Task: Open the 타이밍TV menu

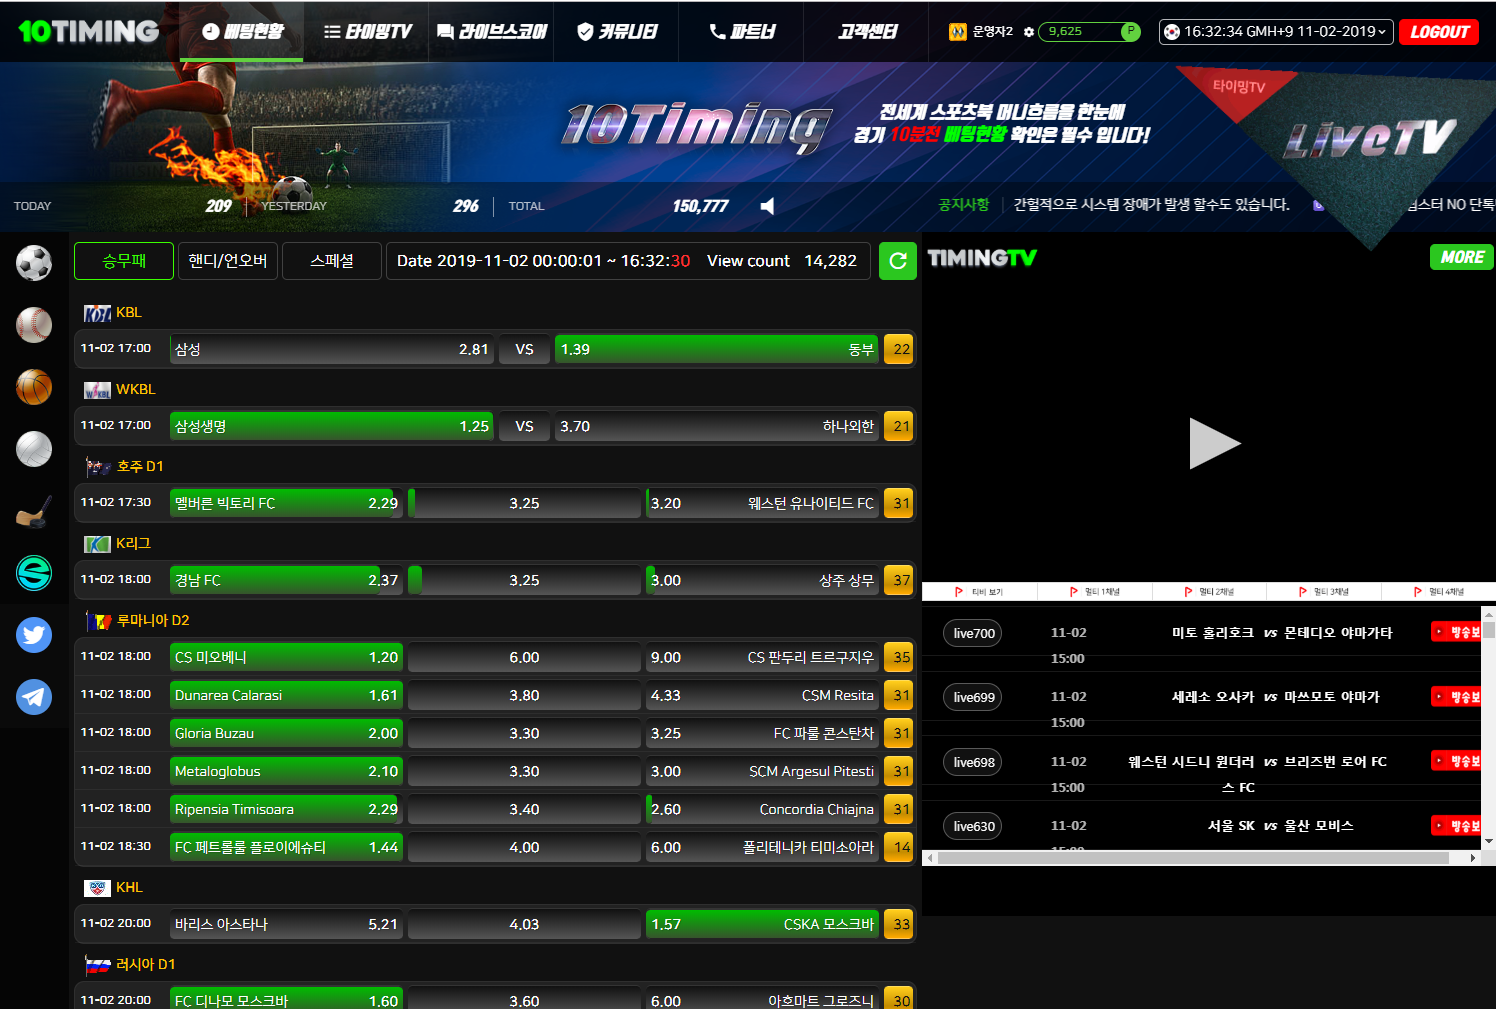Action: pos(367,32)
